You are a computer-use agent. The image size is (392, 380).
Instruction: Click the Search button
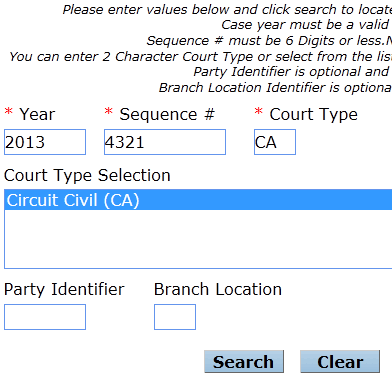(x=244, y=362)
